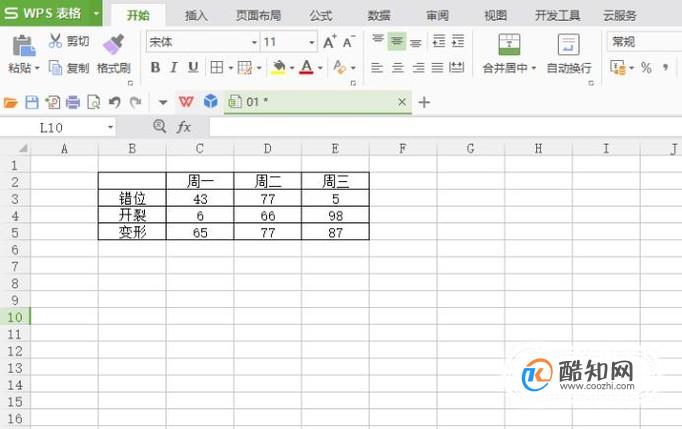The height and width of the screenshot is (429, 682).
Task: Expand font color dropdown arrow
Action: pyautogui.click(x=320, y=68)
